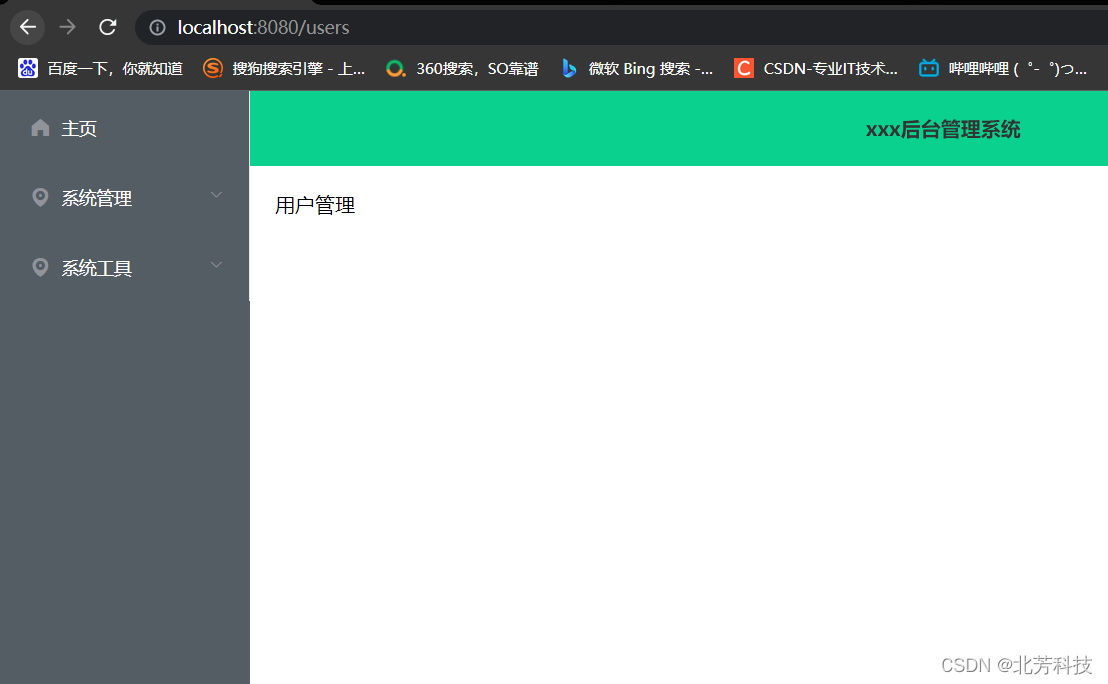Expand 系统工具 with its chevron arrow
This screenshot has width=1108, height=684.
(x=216, y=265)
